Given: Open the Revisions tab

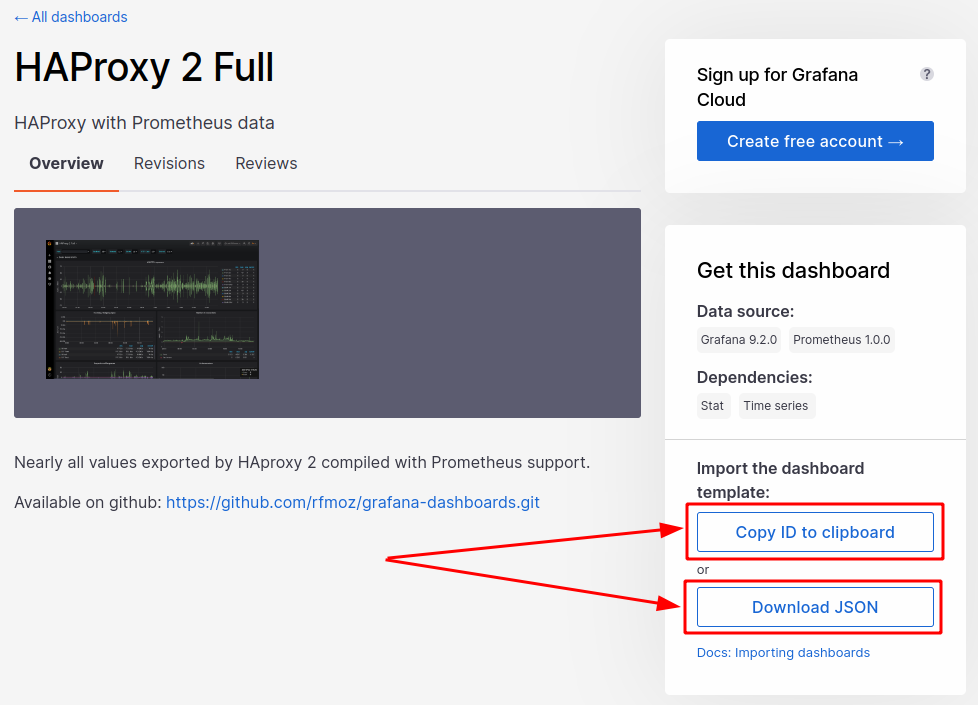Looking at the screenshot, I should (169, 163).
